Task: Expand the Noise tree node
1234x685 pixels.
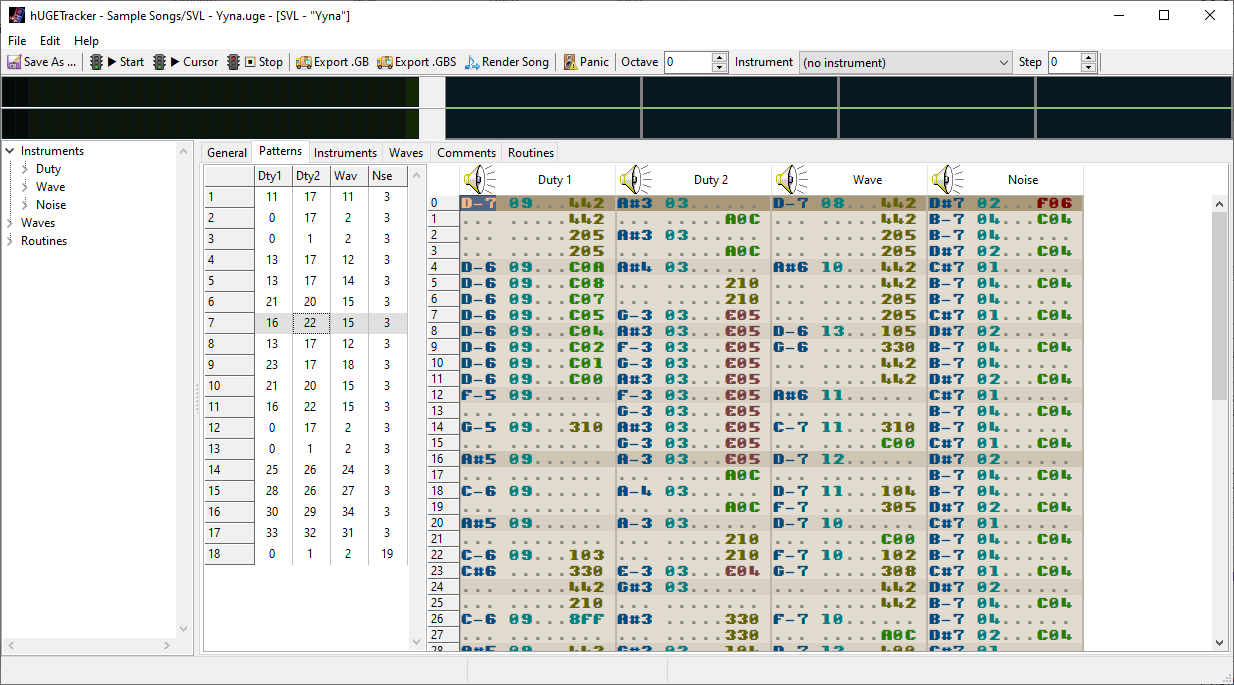Action: click(x=25, y=205)
